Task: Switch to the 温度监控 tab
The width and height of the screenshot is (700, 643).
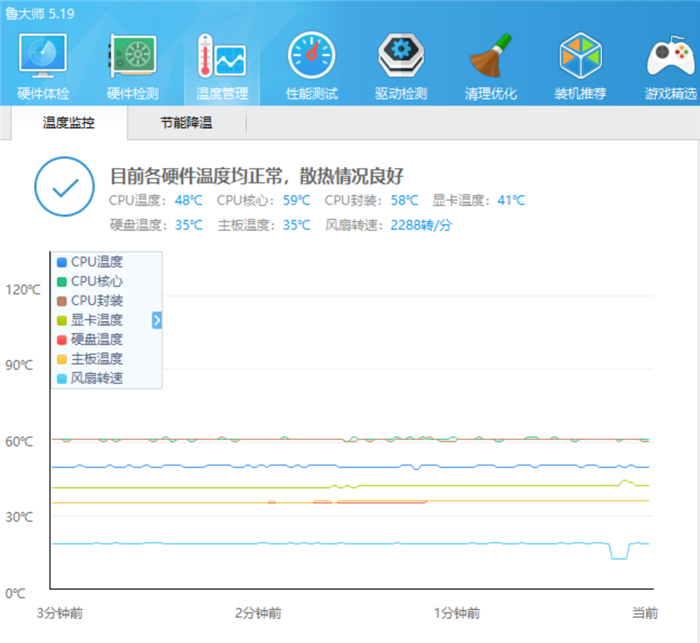Action: point(70,124)
